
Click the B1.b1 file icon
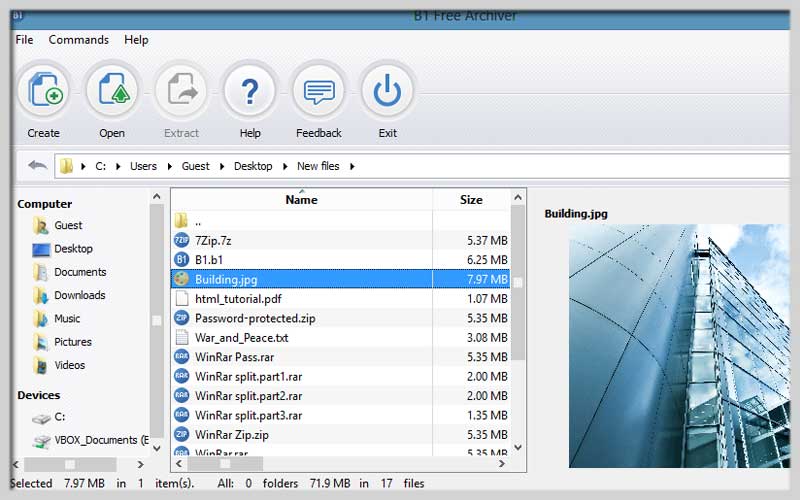(182, 259)
